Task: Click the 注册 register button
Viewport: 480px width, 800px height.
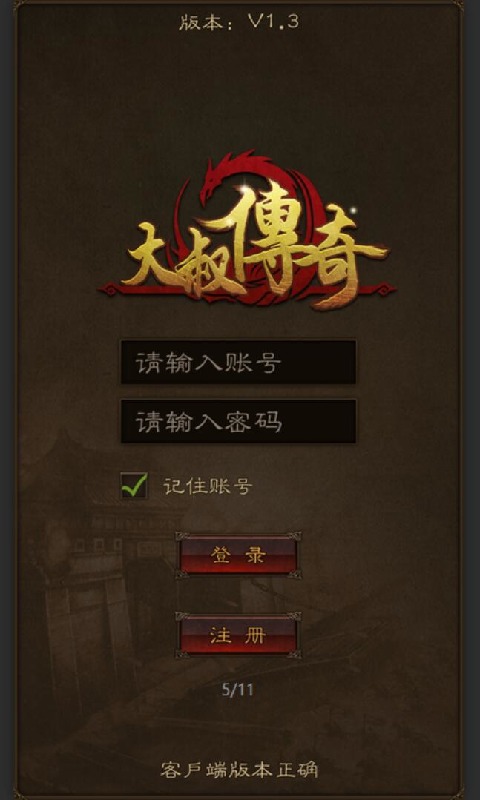Action: pyautogui.click(x=238, y=636)
